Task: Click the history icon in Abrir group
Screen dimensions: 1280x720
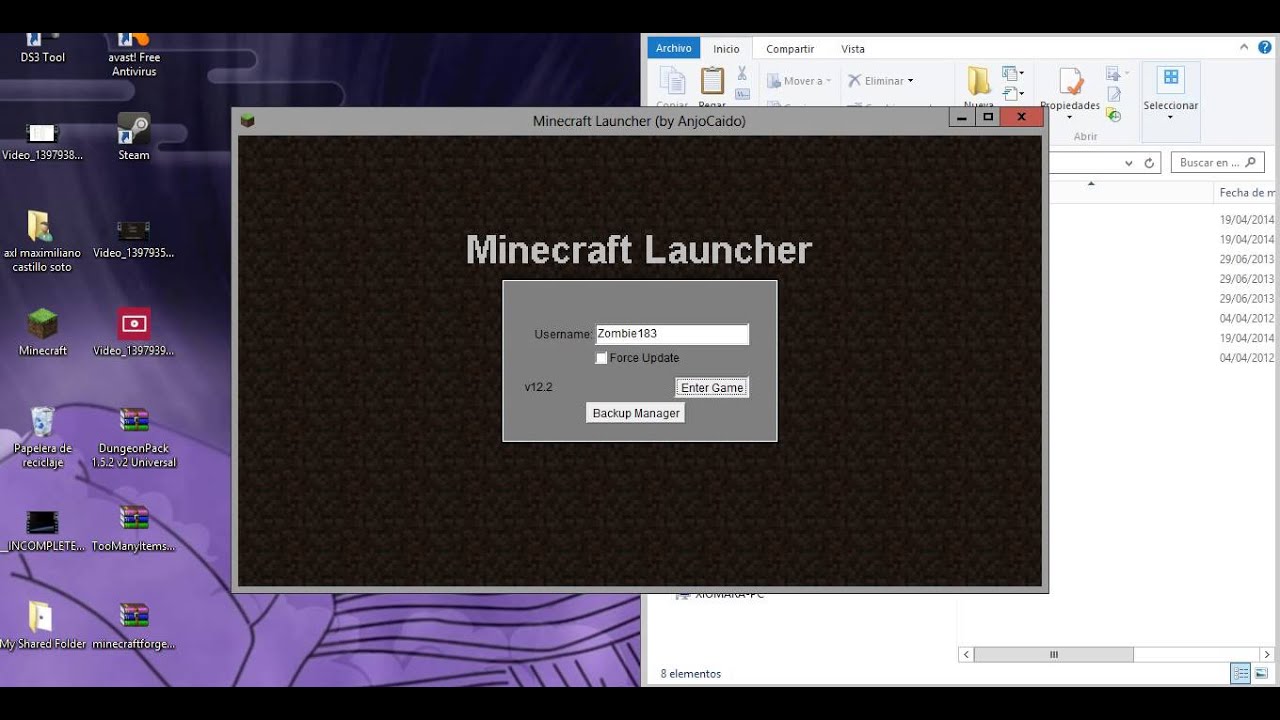Action: click(x=1113, y=115)
